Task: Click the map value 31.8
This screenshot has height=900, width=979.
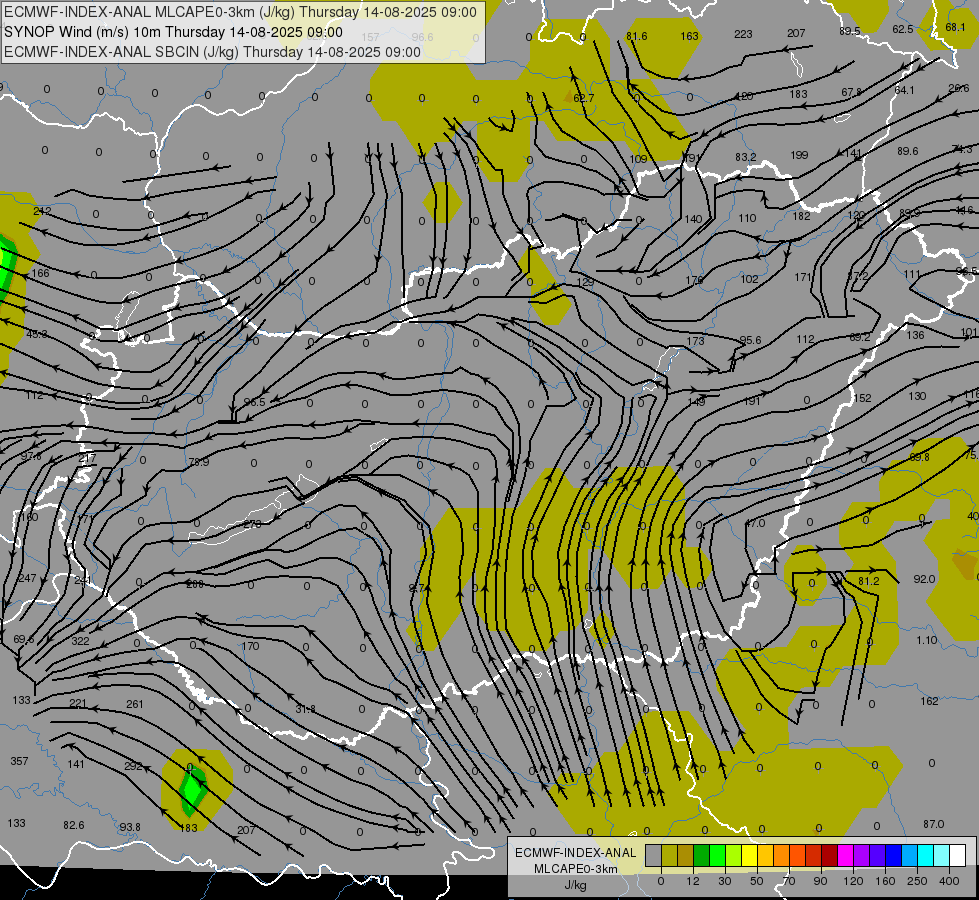Action: tap(306, 709)
